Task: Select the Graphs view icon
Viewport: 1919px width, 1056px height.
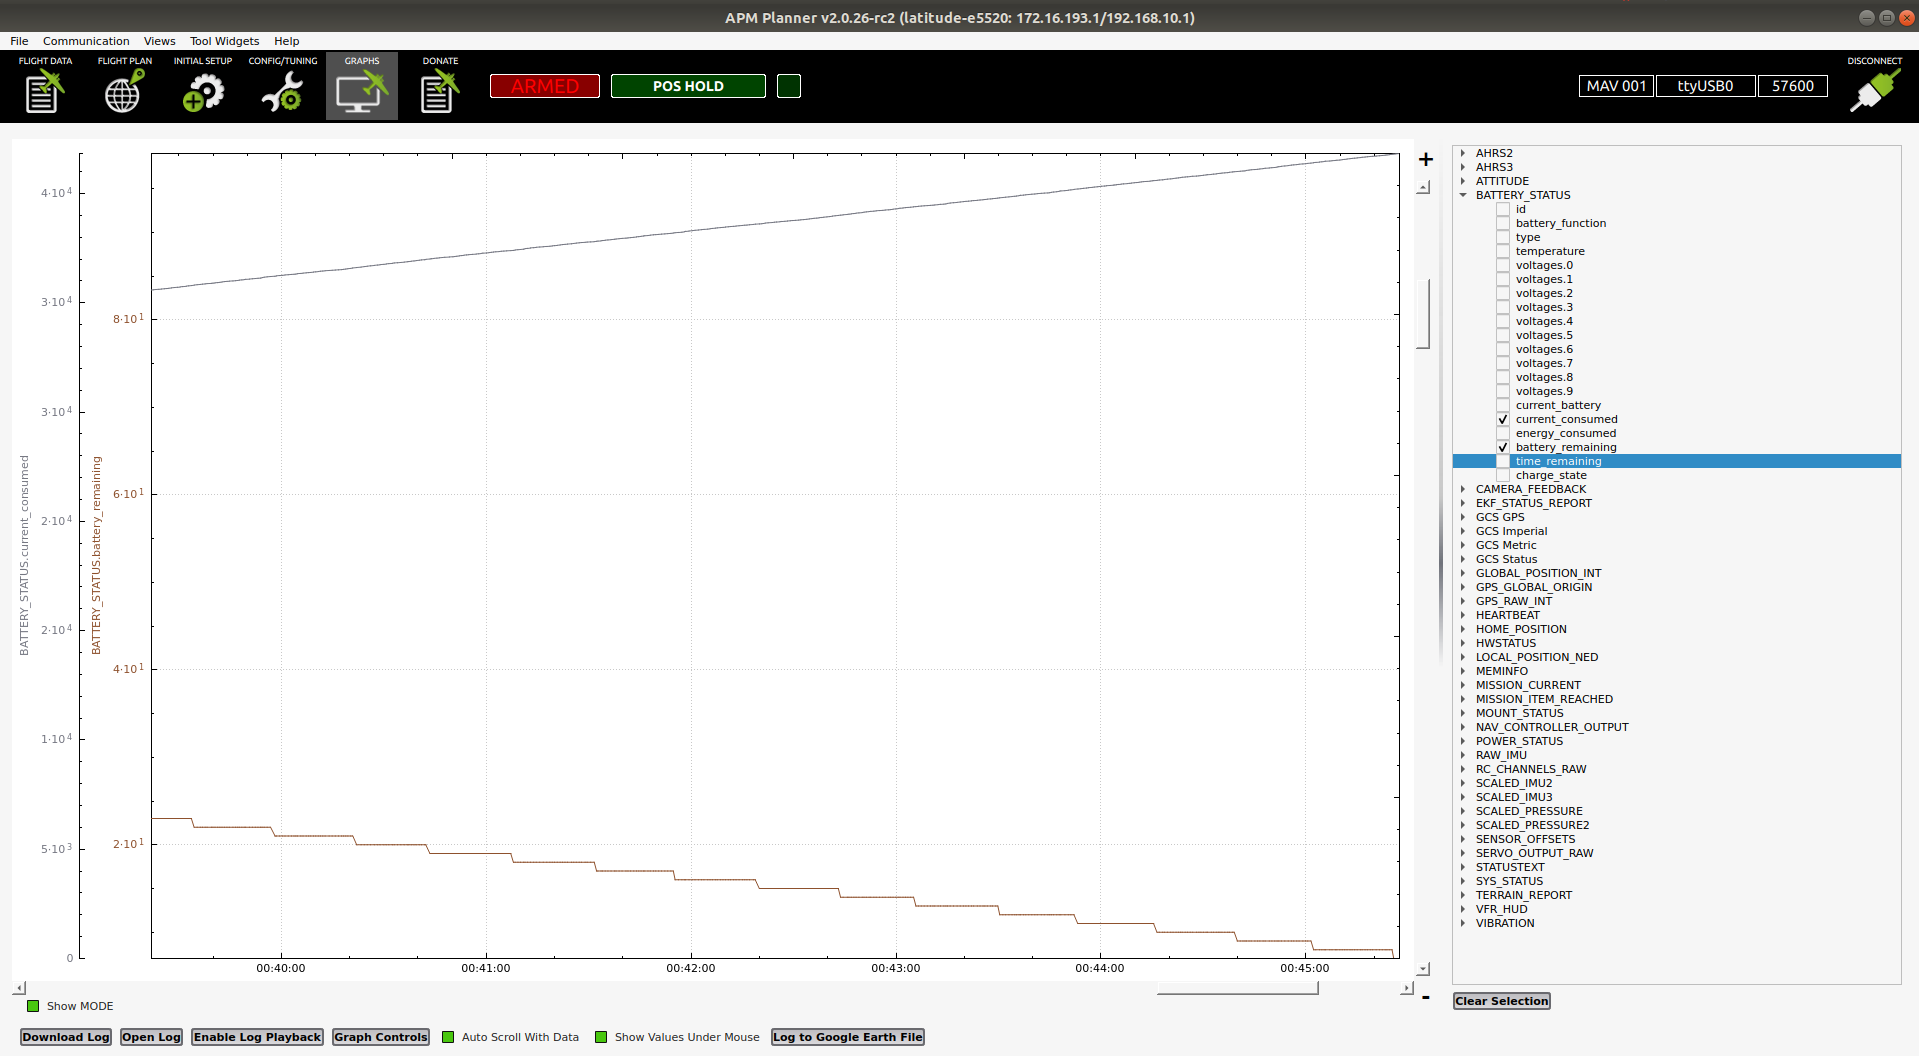Action: point(361,90)
